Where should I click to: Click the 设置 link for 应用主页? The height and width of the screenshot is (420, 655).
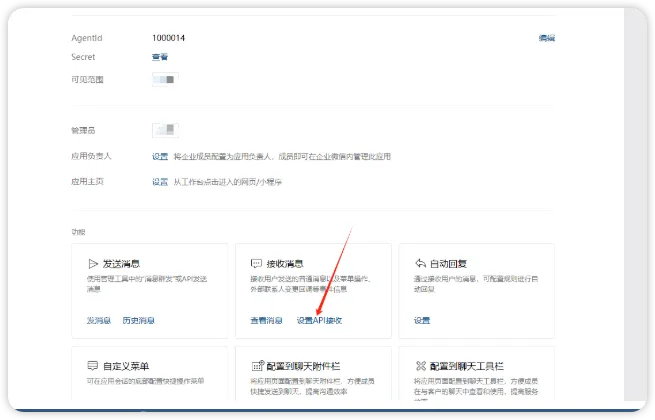pyautogui.click(x=160, y=182)
